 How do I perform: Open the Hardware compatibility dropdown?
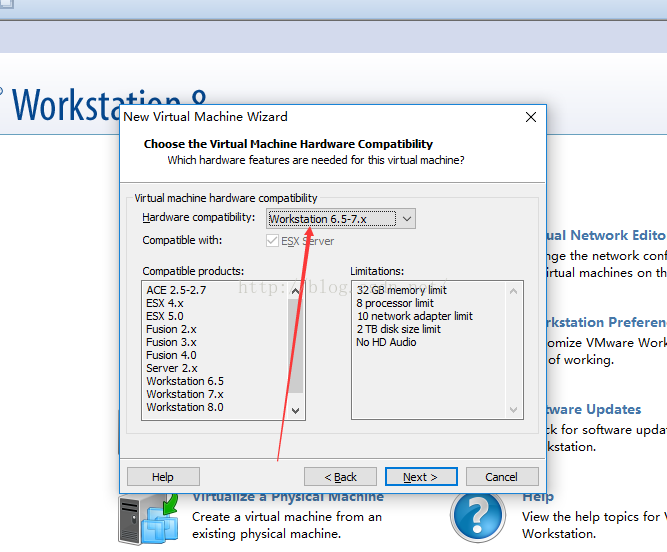point(341,219)
